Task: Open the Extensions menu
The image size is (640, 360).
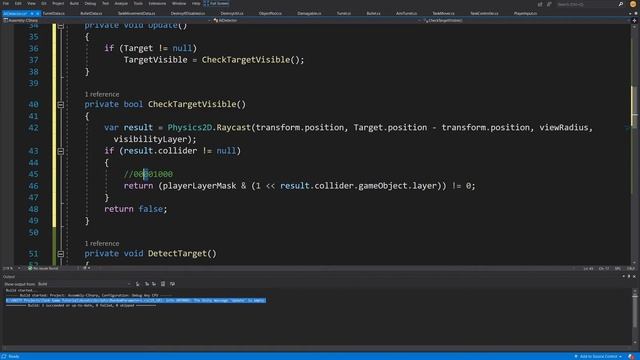Action: pyautogui.click(x=157, y=3)
